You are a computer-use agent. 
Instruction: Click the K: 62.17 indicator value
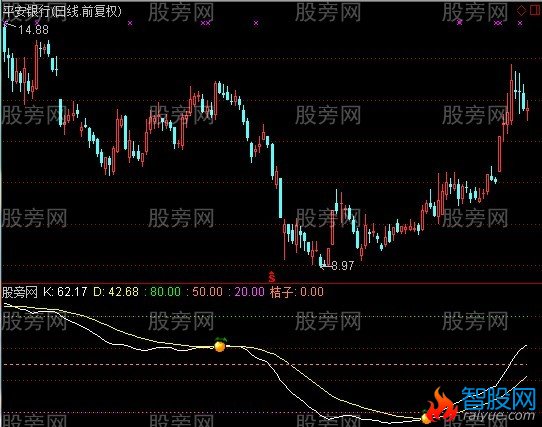(65, 292)
